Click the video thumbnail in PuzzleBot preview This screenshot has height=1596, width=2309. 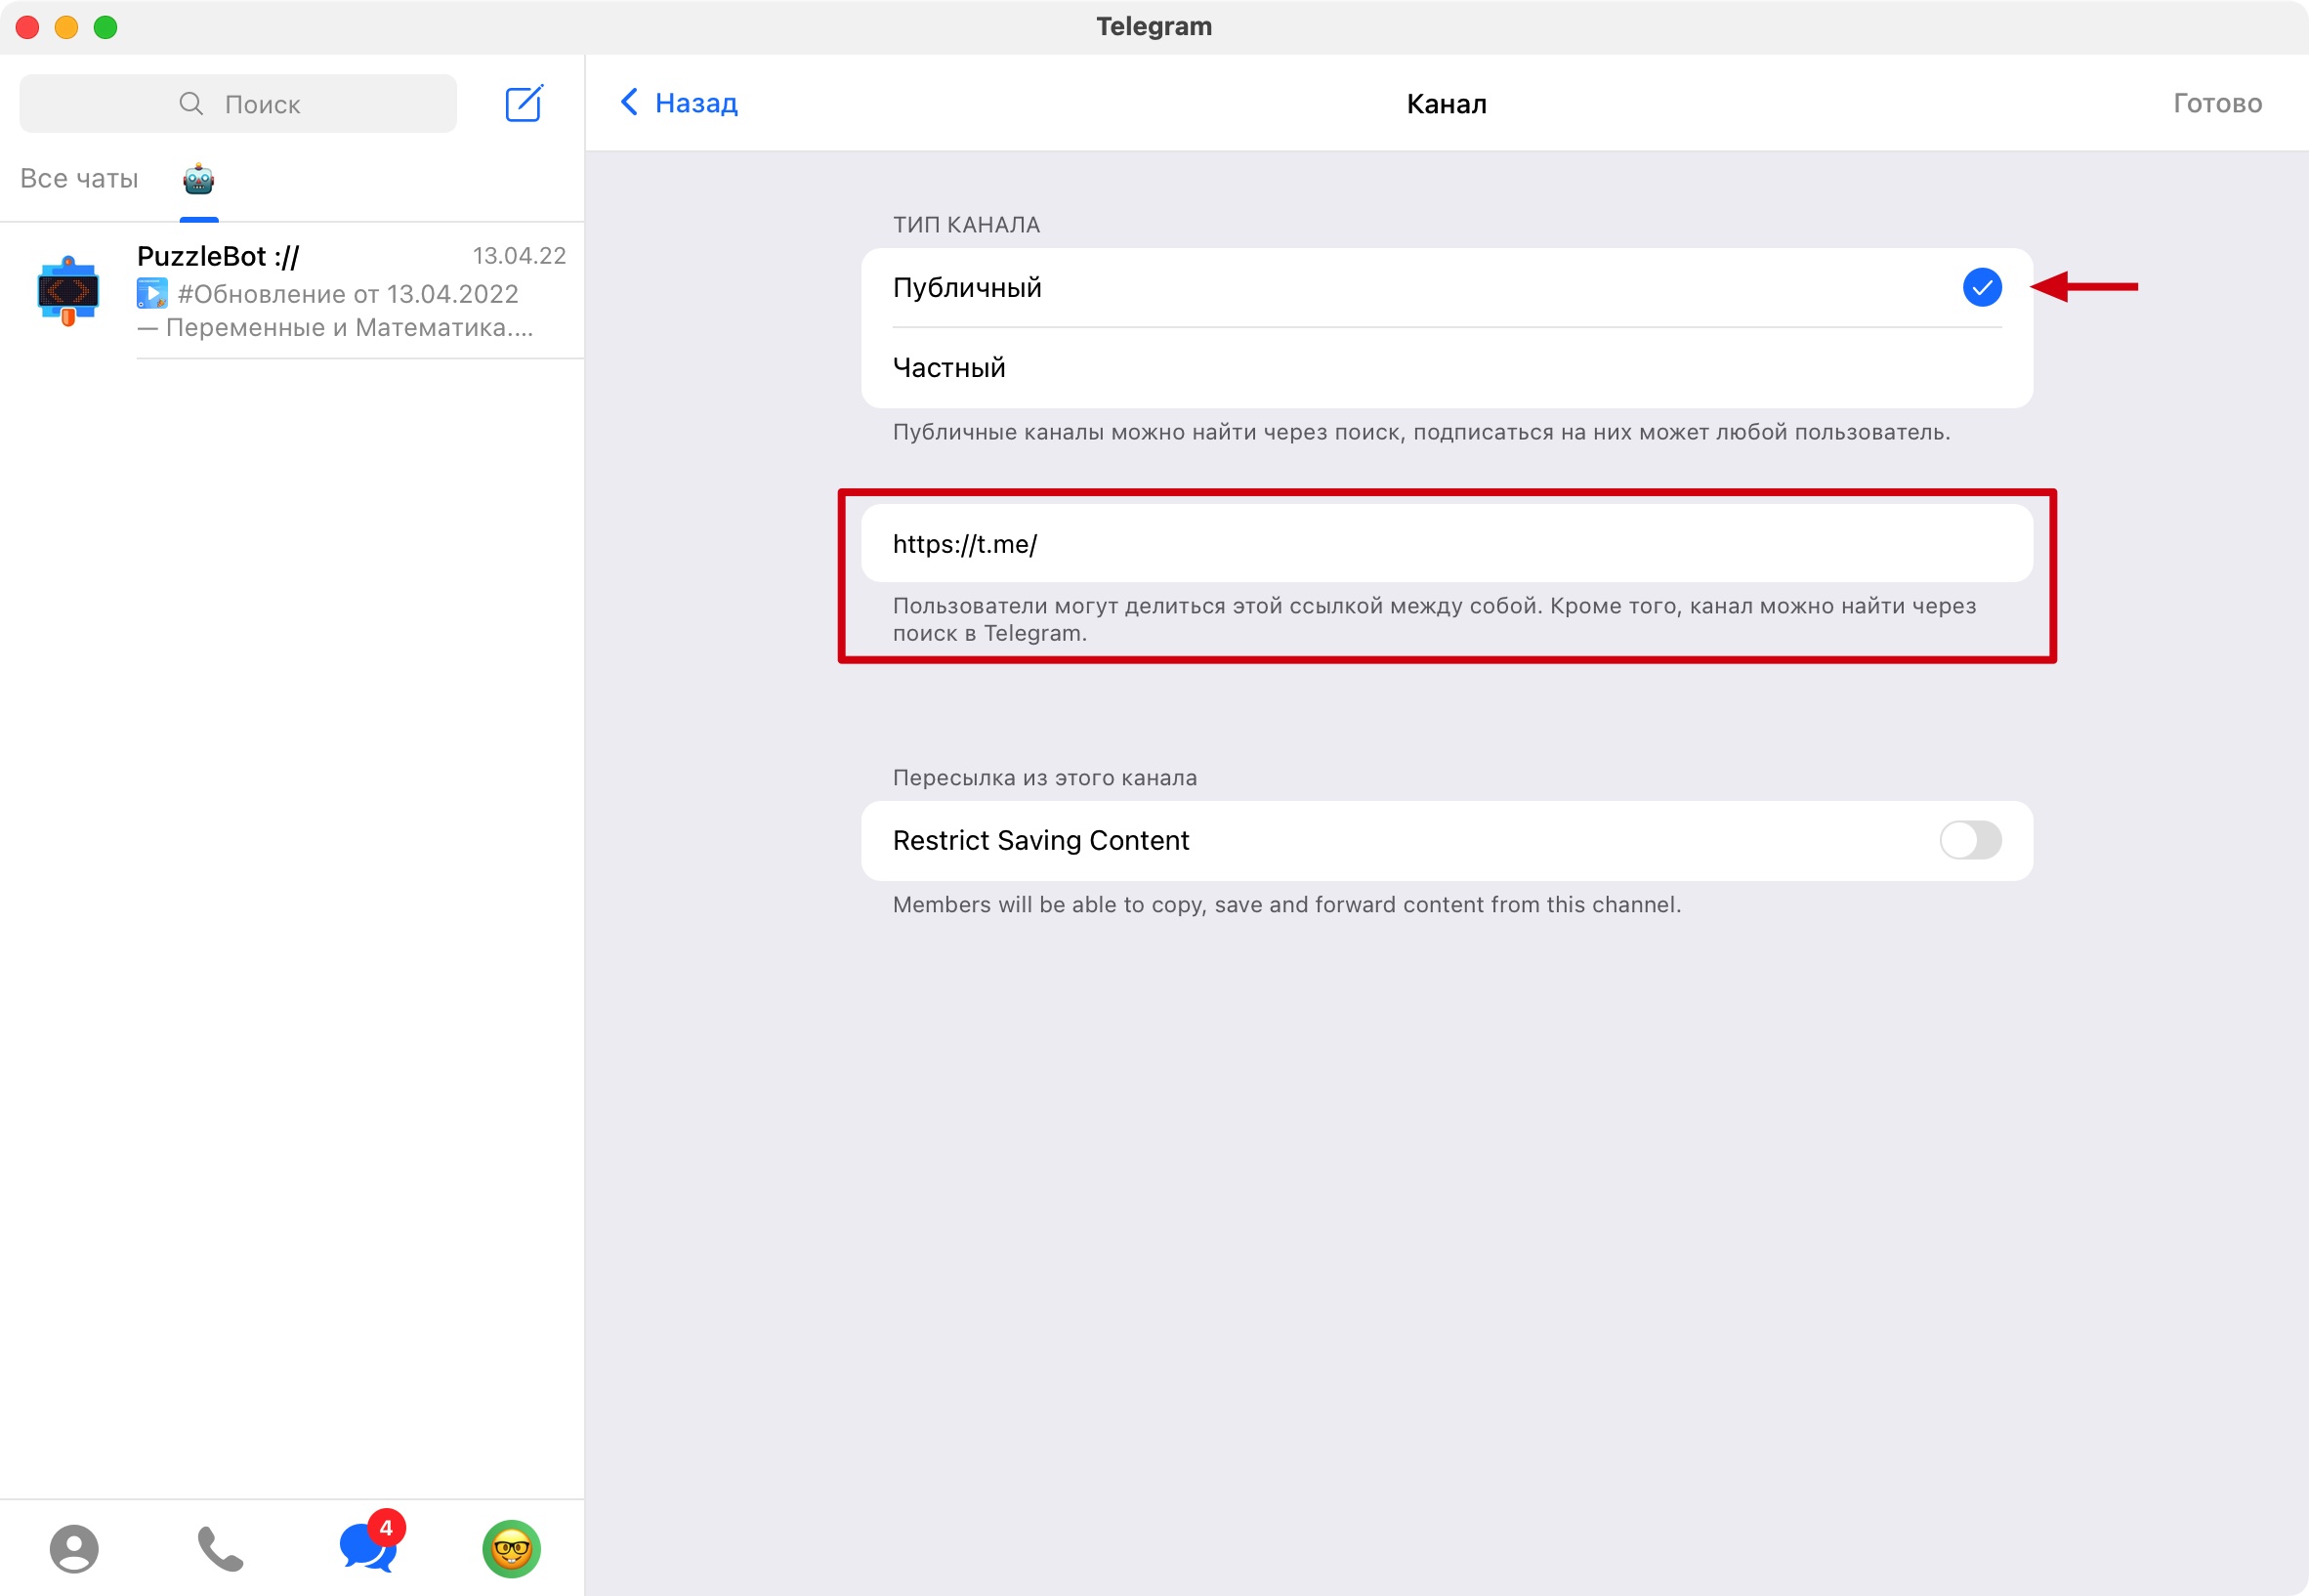pos(152,293)
